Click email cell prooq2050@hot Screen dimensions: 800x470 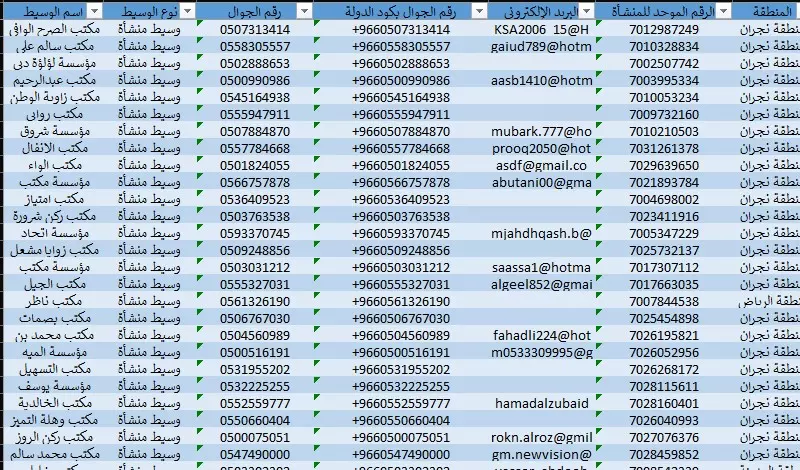click(541, 148)
